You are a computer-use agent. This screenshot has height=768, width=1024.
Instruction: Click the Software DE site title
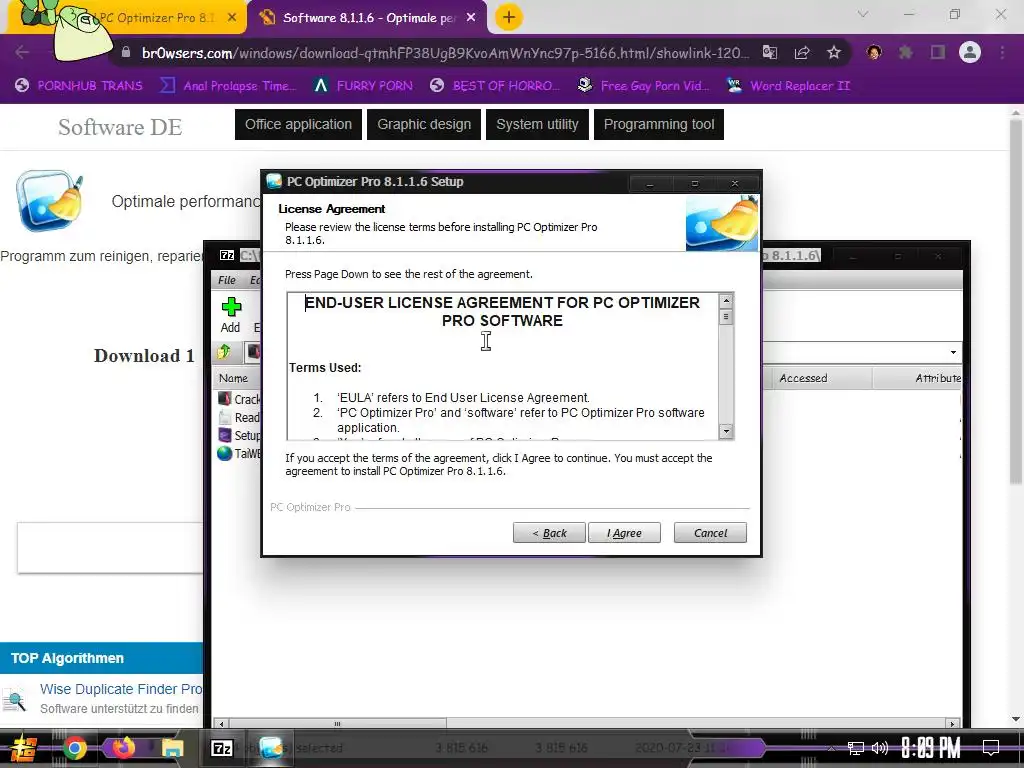point(120,127)
